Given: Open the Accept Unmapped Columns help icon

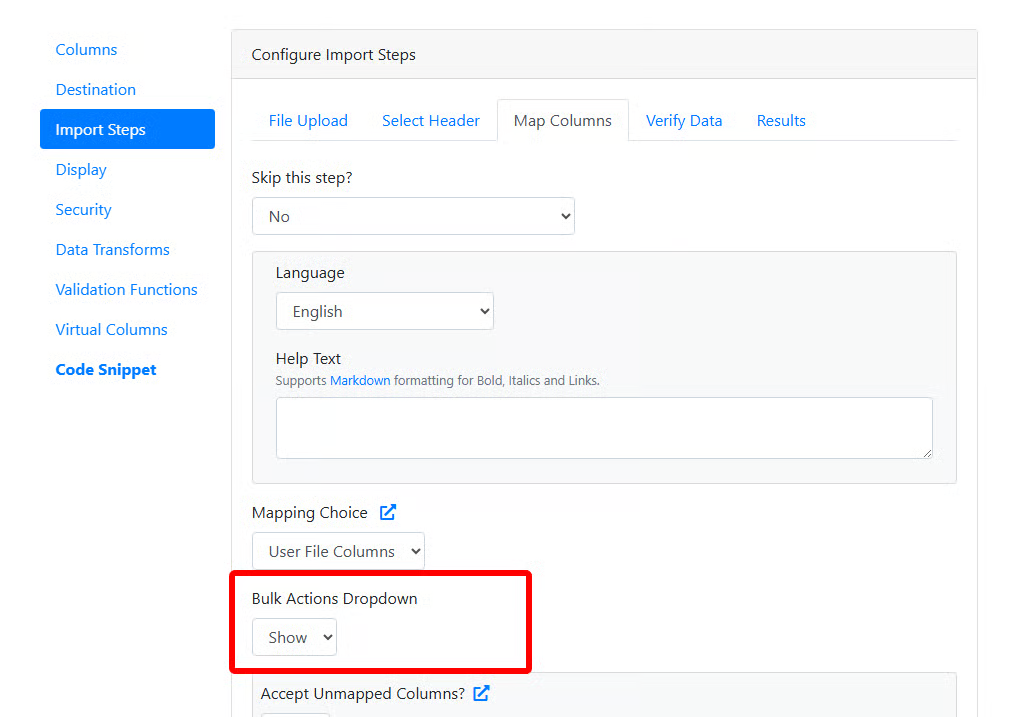Looking at the screenshot, I should coord(481,693).
